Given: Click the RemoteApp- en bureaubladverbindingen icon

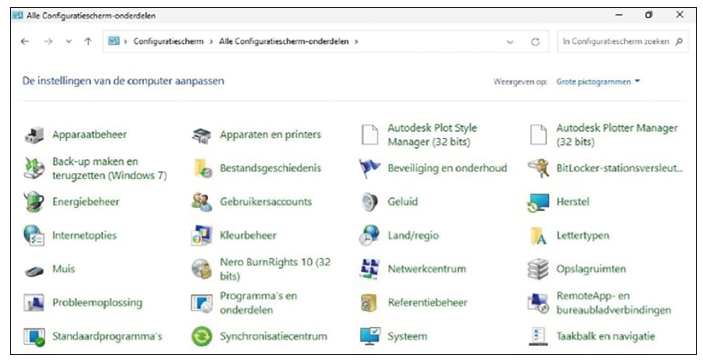Looking at the screenshot, I should pyautogui.click(x=538, y=303).
